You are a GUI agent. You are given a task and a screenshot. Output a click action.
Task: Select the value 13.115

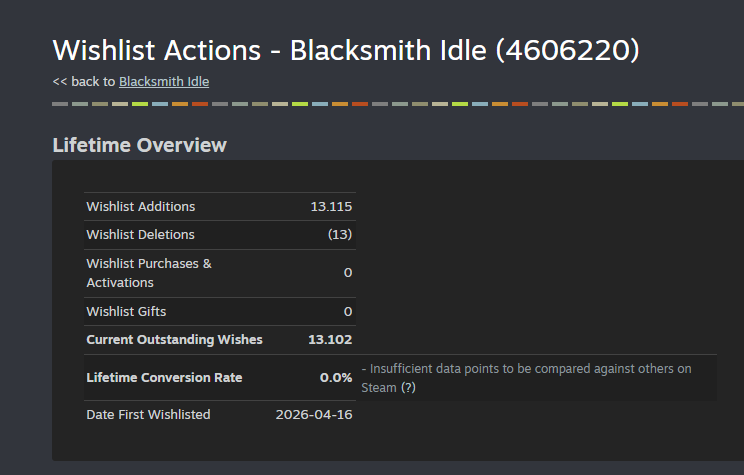331,206
